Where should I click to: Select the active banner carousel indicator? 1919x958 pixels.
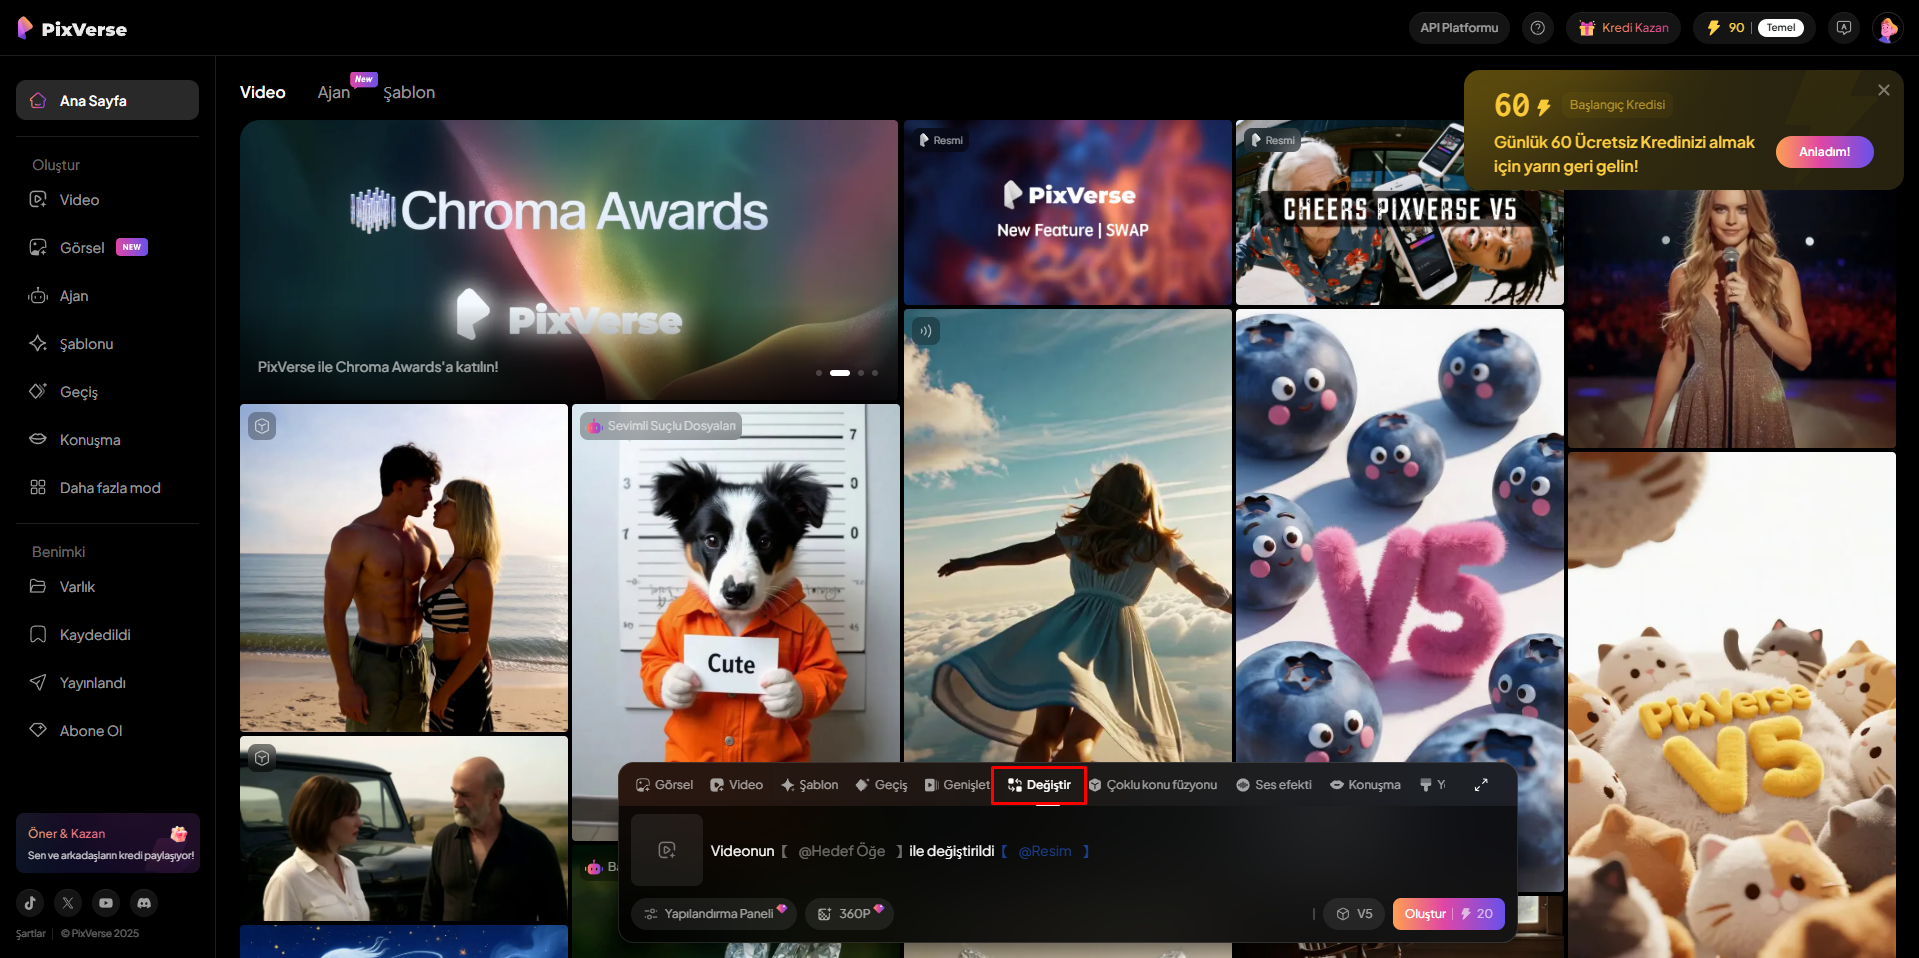tap(840, 373)
